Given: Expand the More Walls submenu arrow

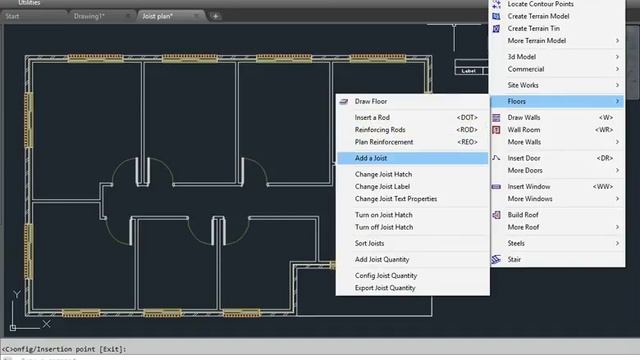Looking at the screenshot, I should (617, 142).
